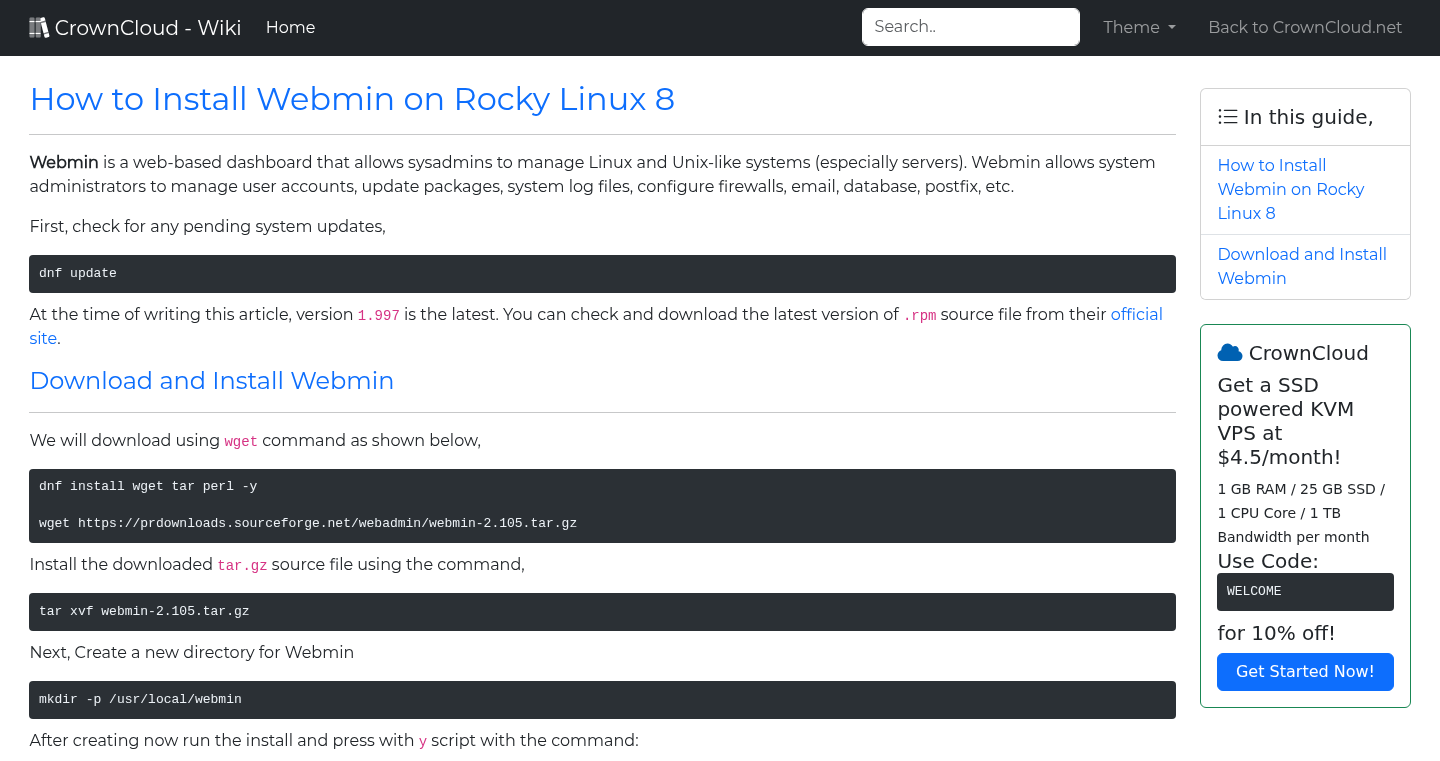Click the inline tar.gz code text
Viewport: 1440px width, 761px height.
click(x=242, y=565)
